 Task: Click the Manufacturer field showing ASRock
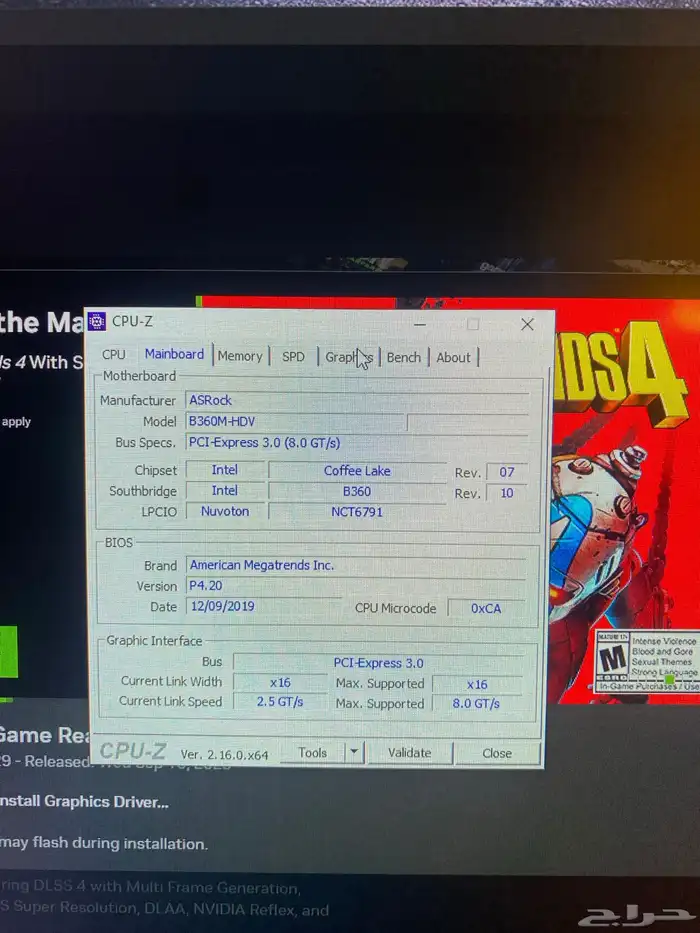click(x=356, y=400)
